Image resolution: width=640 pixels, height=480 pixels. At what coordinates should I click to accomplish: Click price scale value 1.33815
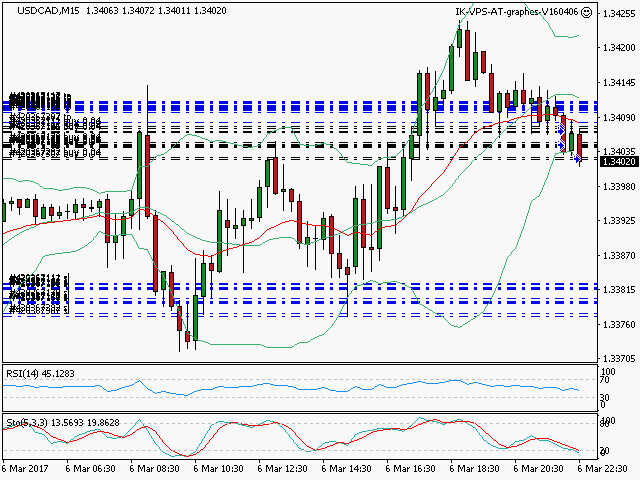[619, 290]
